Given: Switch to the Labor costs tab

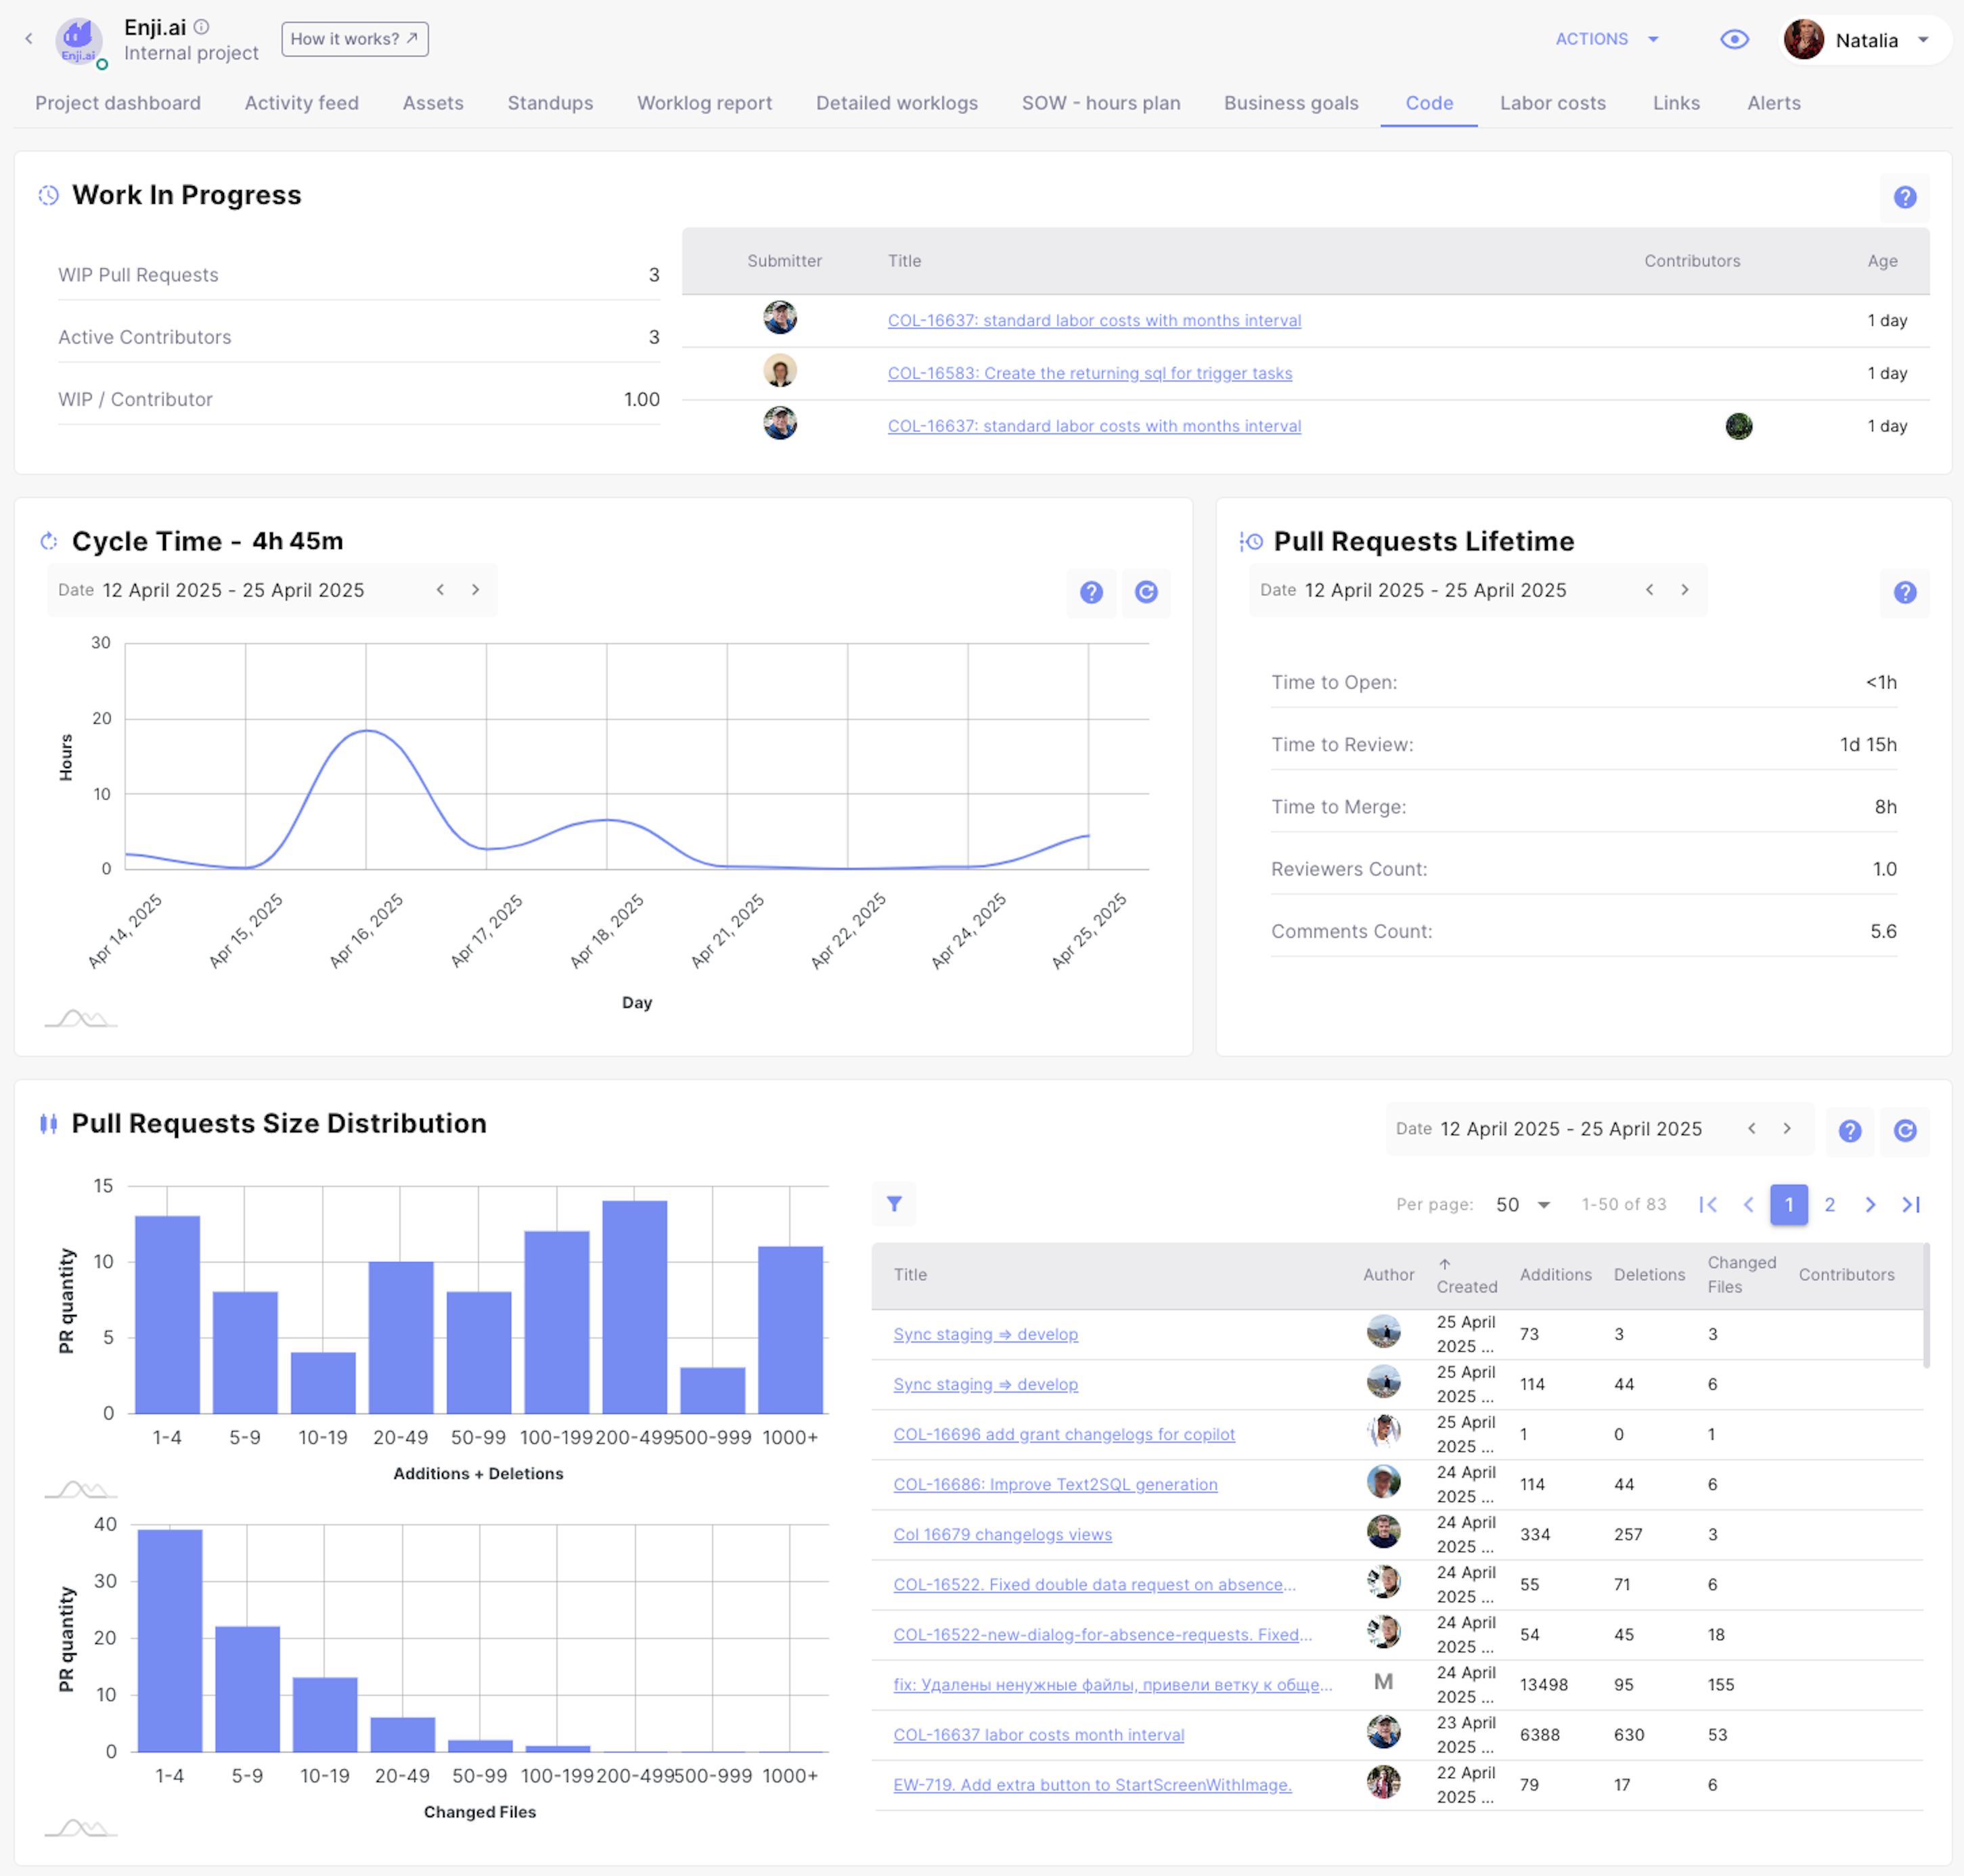Looking at the screenshot, I should (1552, 103).
